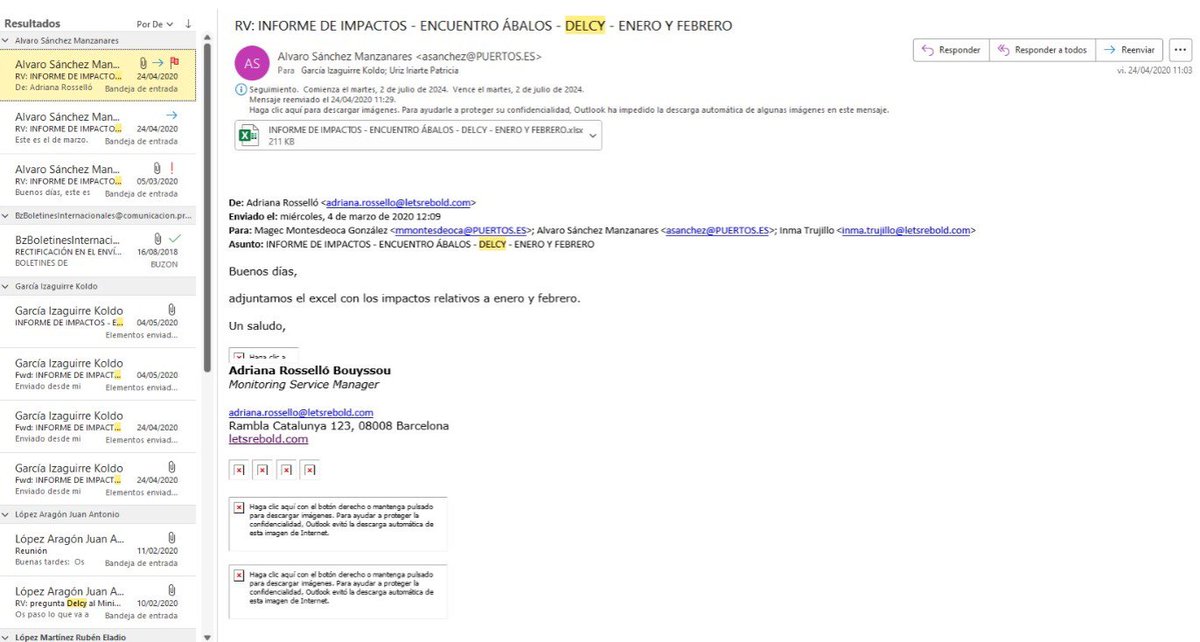Click asanchez@PUERTOS.ES link in the Para line

tap(718, 230)
